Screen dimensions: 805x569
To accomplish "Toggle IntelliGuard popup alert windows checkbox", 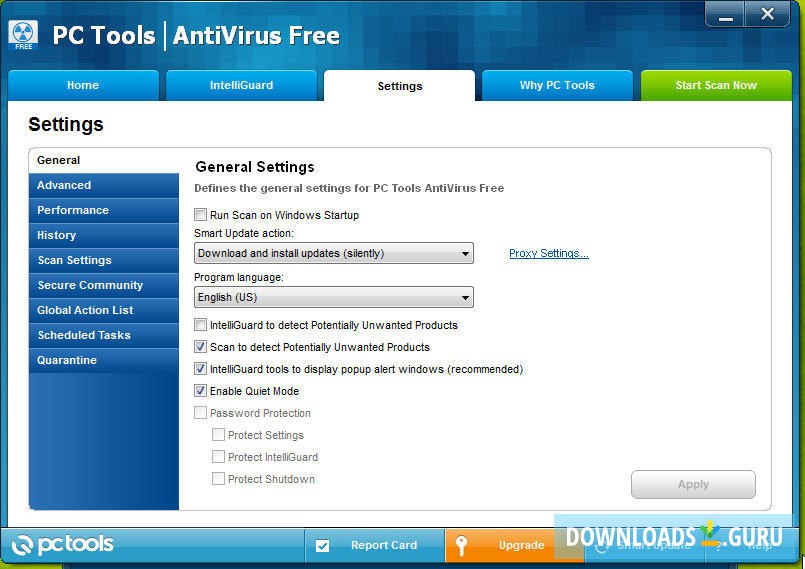I will pyautogui.click(x=200, y=369).
